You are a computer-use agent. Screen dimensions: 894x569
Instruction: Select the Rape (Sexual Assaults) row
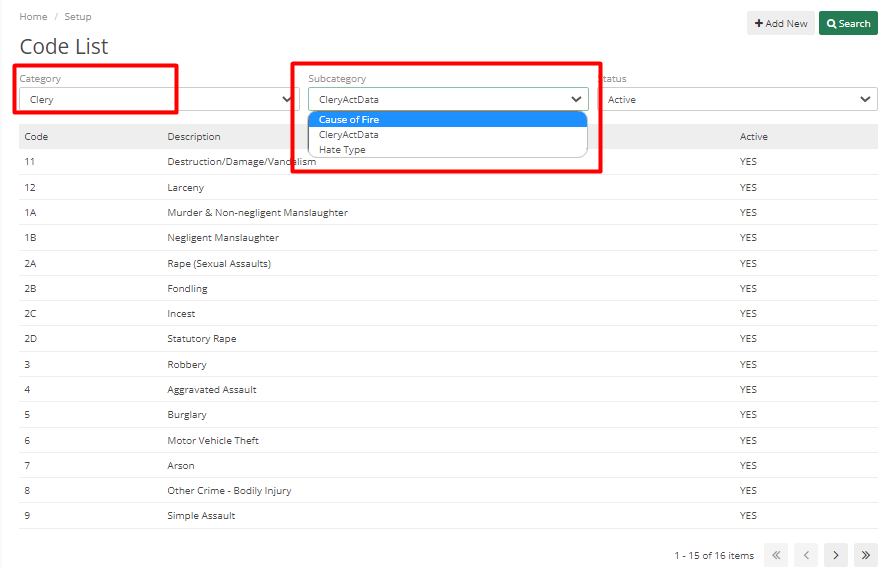pos(448,263)
